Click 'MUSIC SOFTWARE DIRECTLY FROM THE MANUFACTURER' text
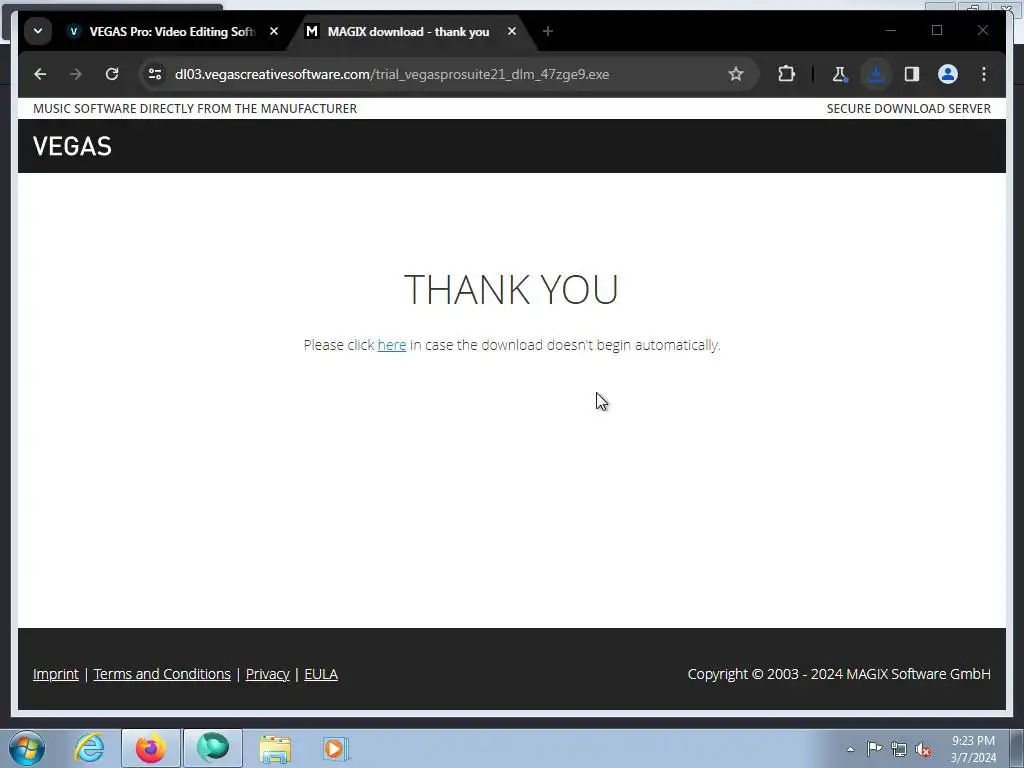The width and height of the screenshot is (1024, 768). (x=195, y=108)
